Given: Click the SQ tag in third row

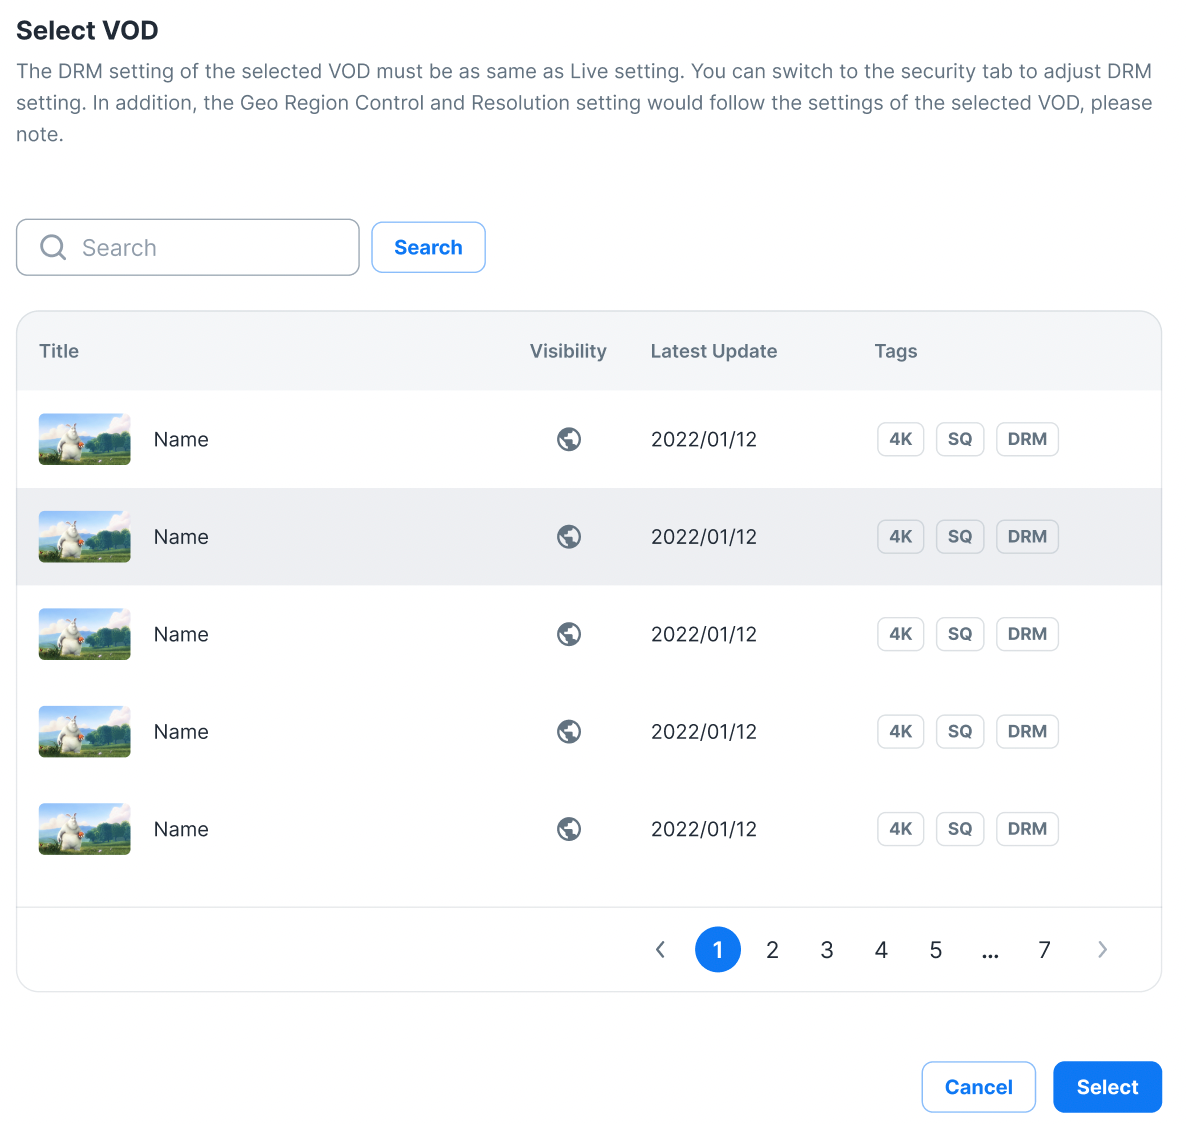Looking at the screenshot, I should 959,634.
